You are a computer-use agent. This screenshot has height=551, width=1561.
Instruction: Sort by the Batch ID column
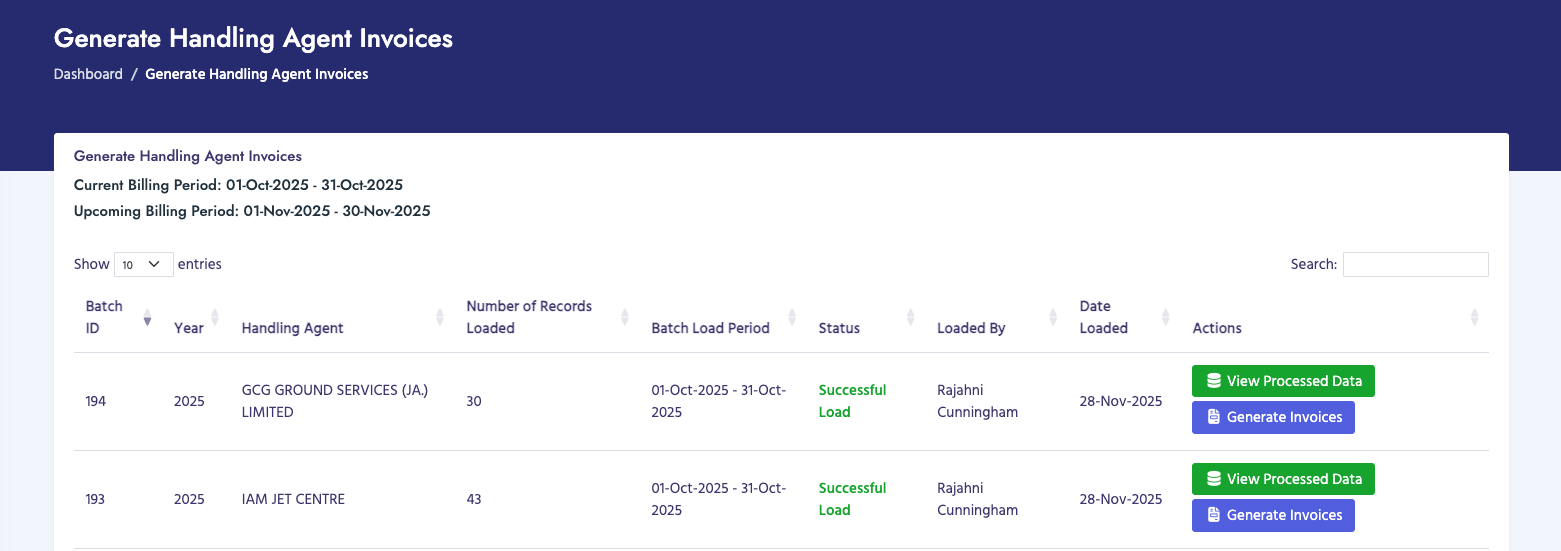tap(118, 317)
